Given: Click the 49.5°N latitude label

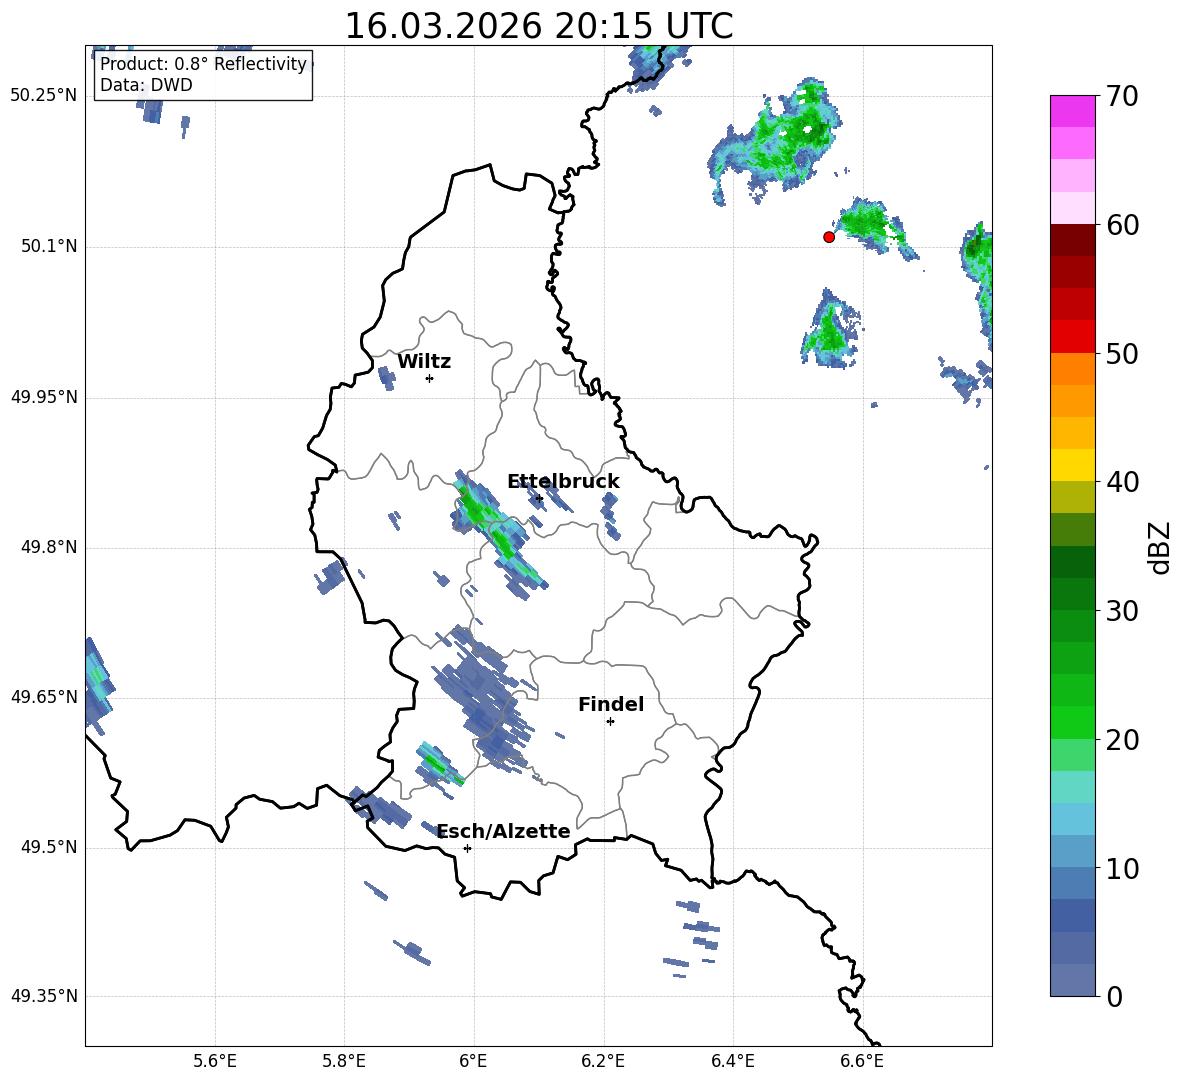Looking at the screenshot, I should coord(49,847).
